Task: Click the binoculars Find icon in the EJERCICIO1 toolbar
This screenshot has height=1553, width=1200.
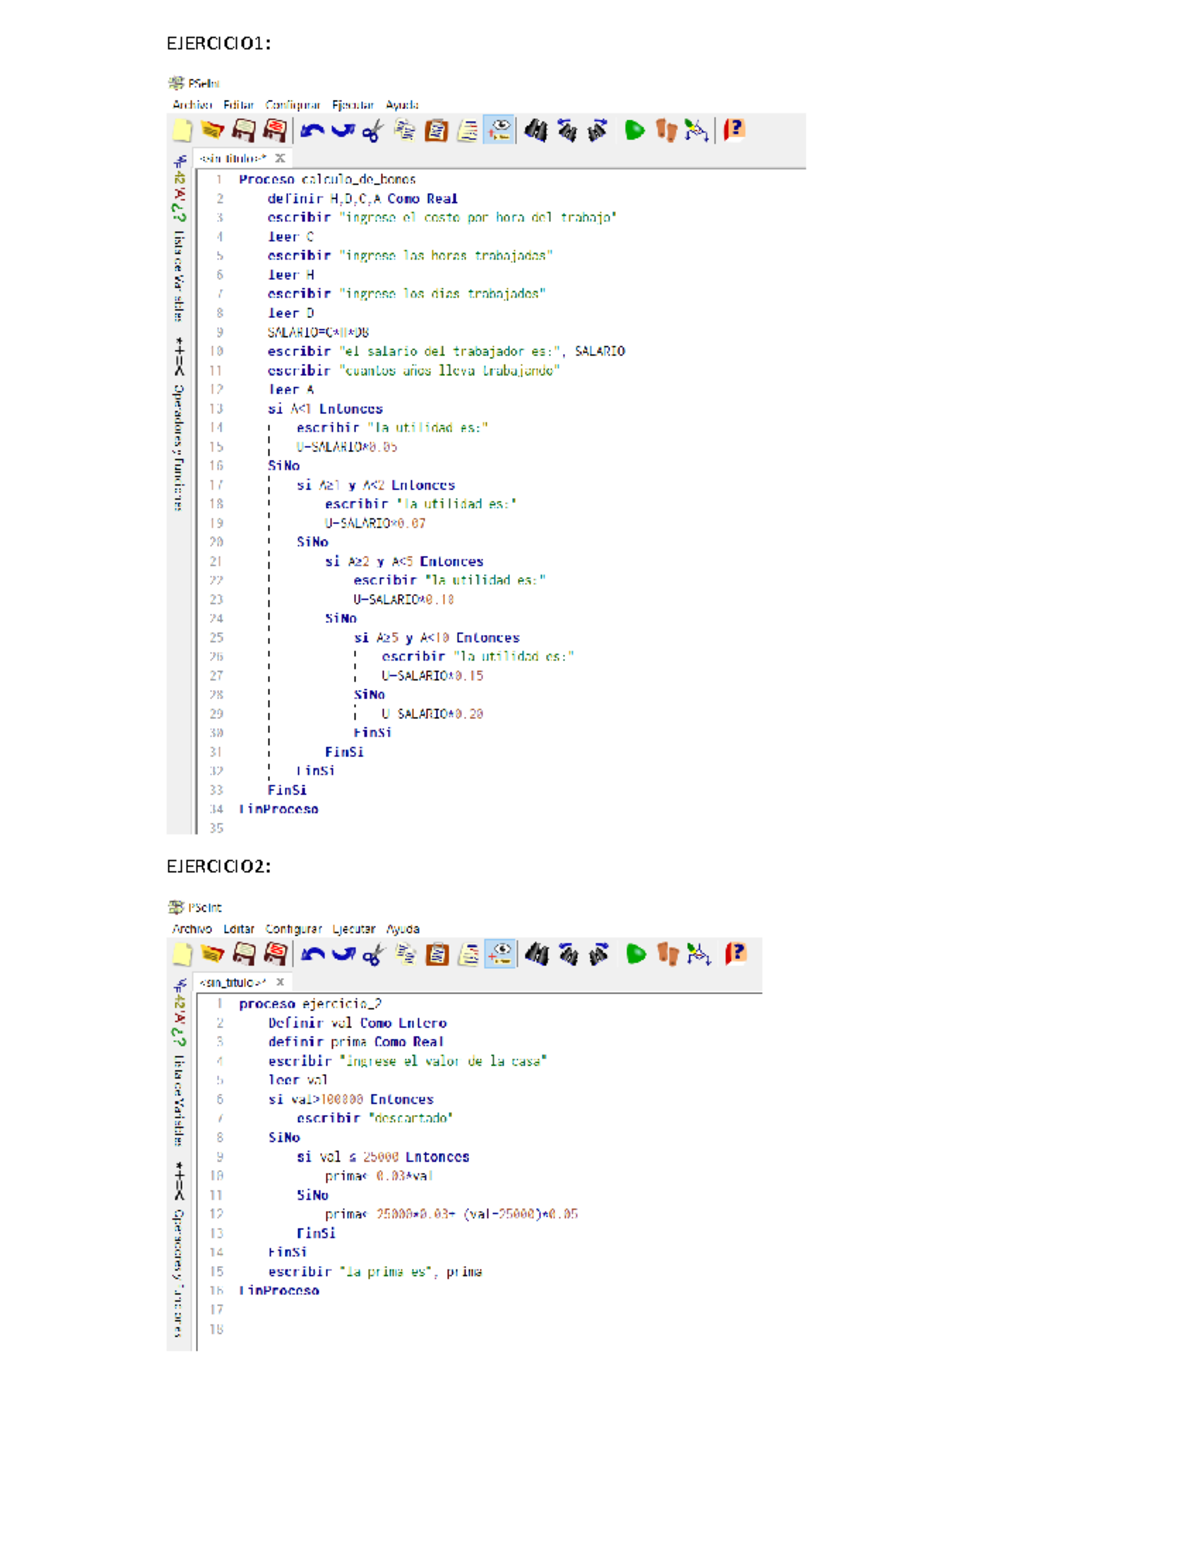Action: point(536,130)
